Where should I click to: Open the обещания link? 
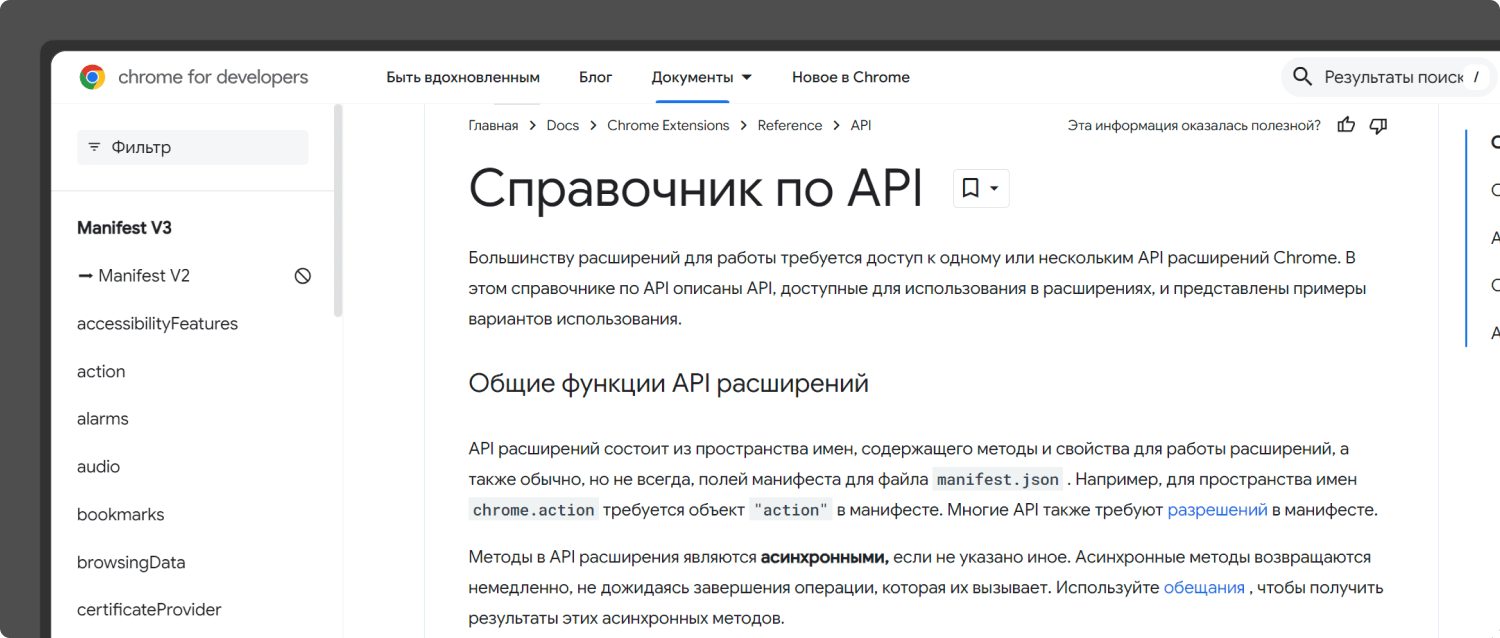[x=1204, y=587]
